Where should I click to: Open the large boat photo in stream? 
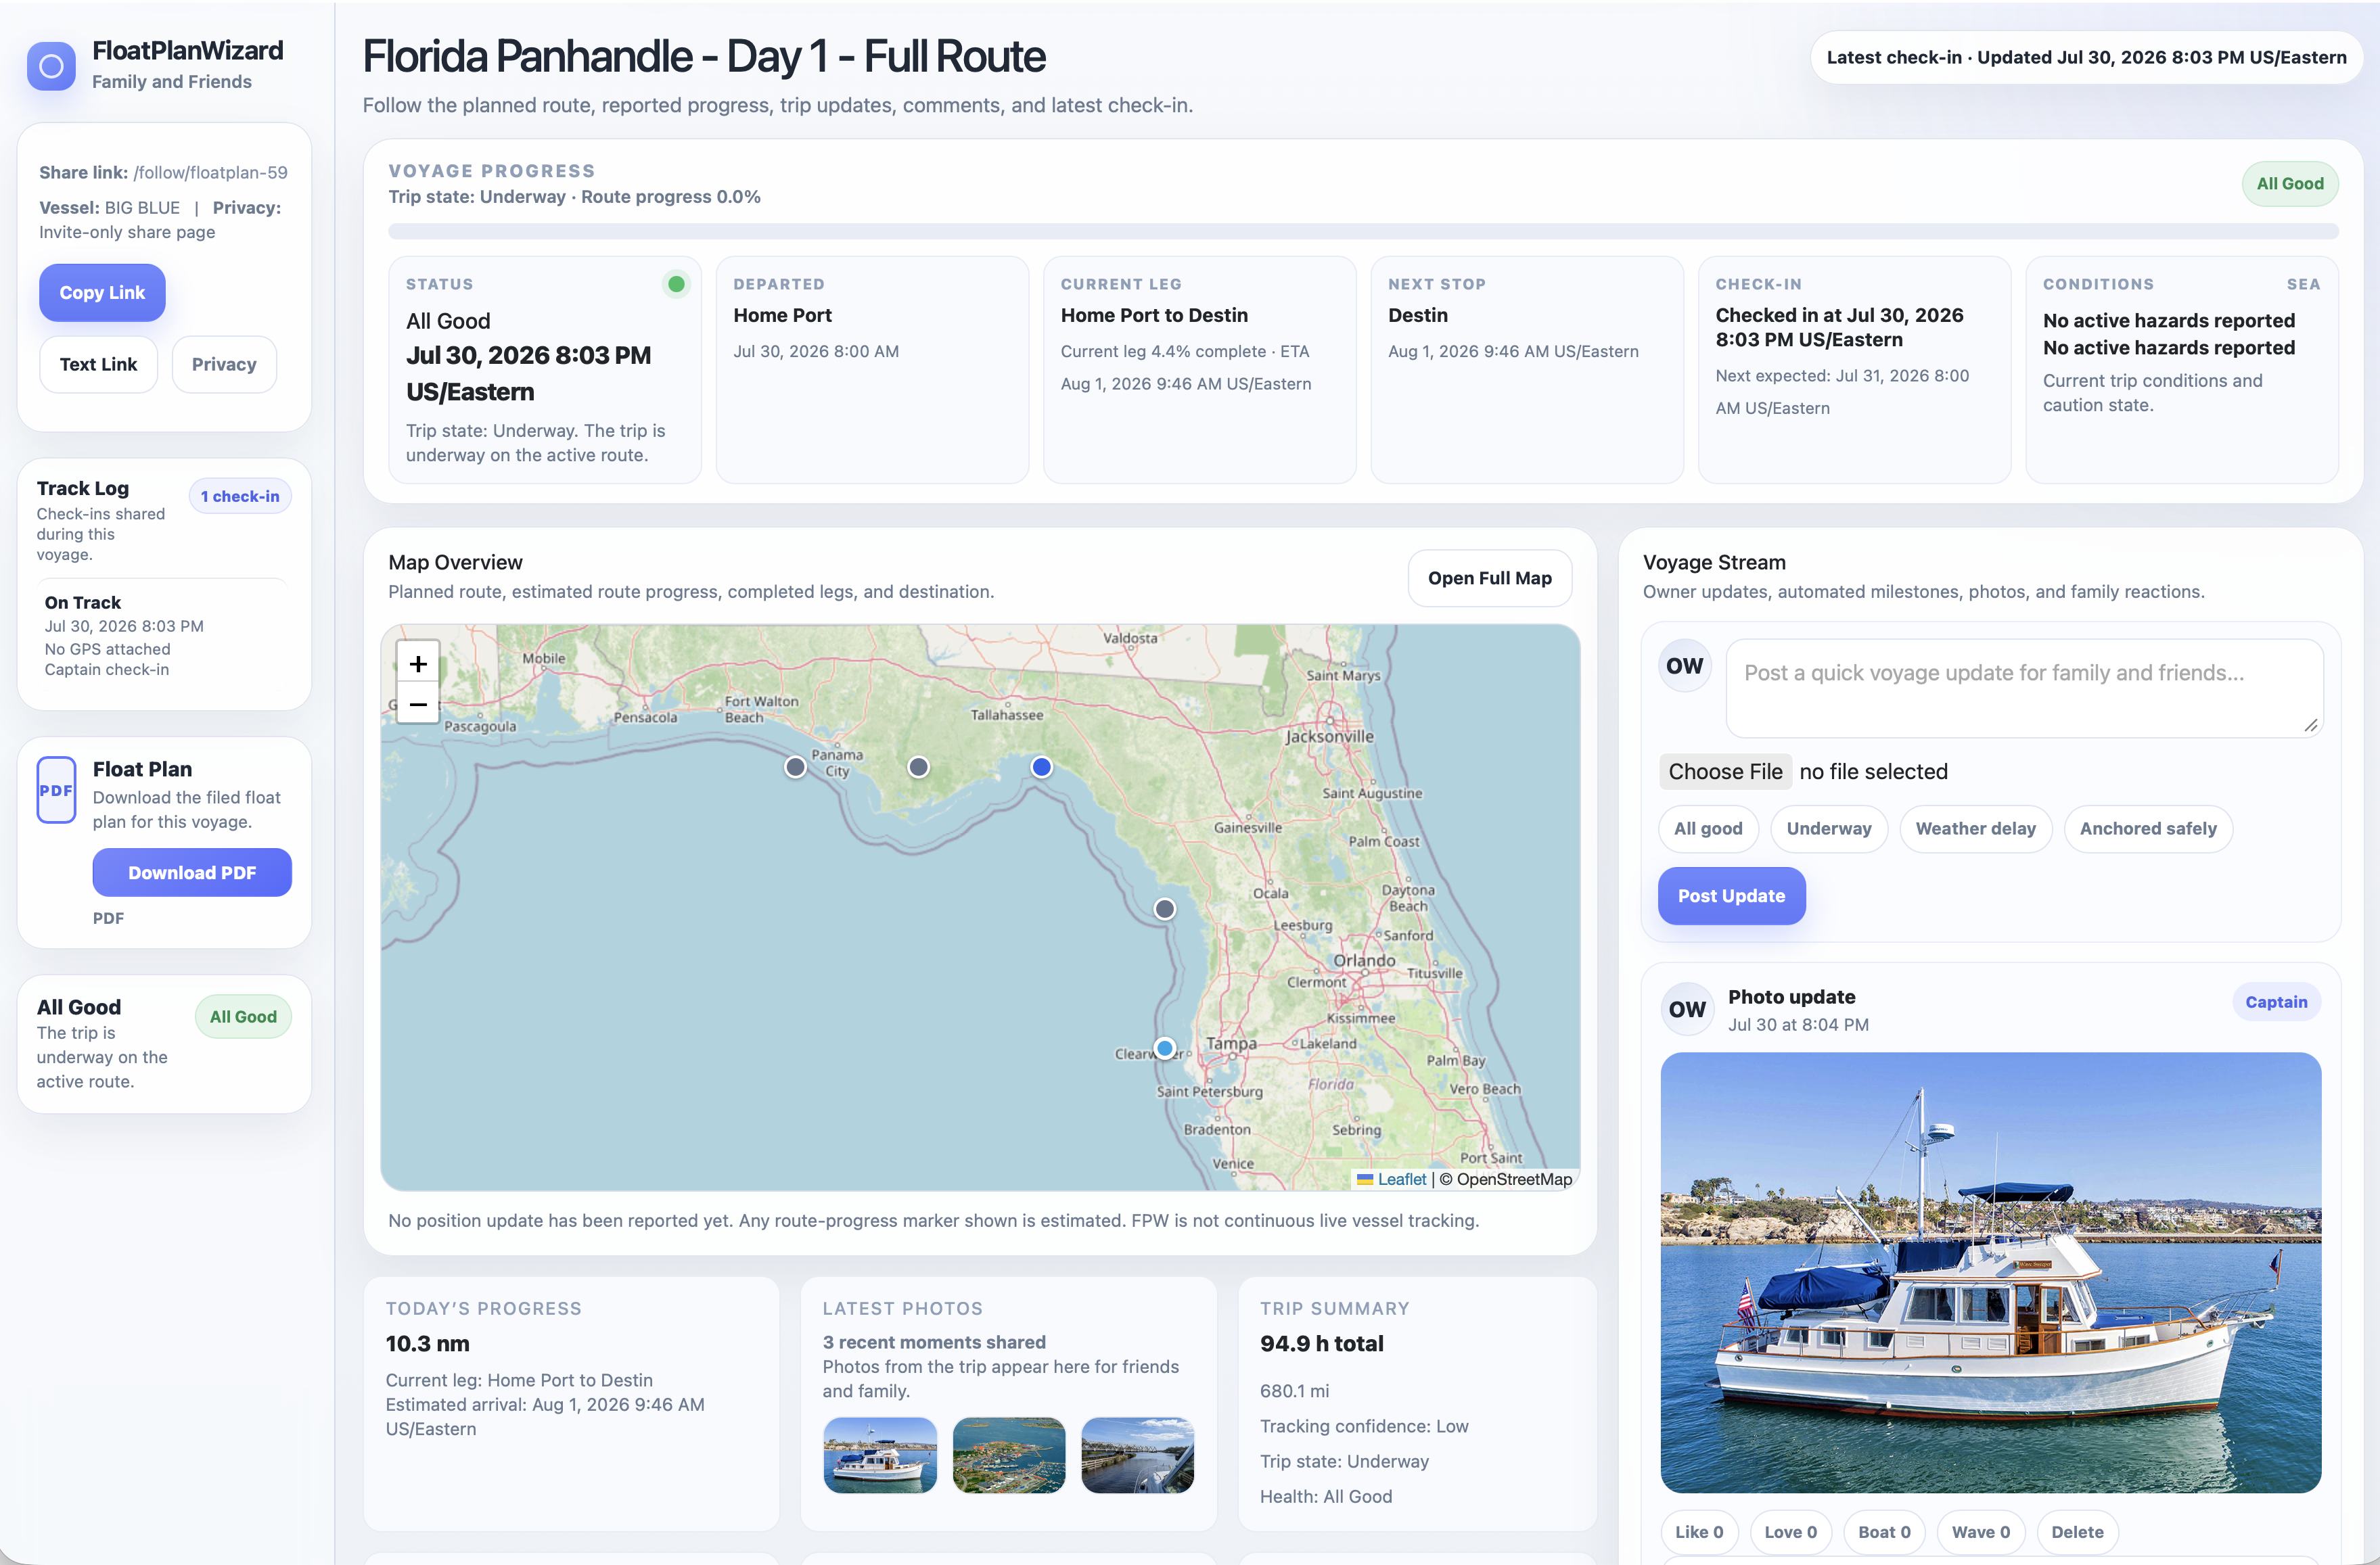click(x=1990, y=1272)
